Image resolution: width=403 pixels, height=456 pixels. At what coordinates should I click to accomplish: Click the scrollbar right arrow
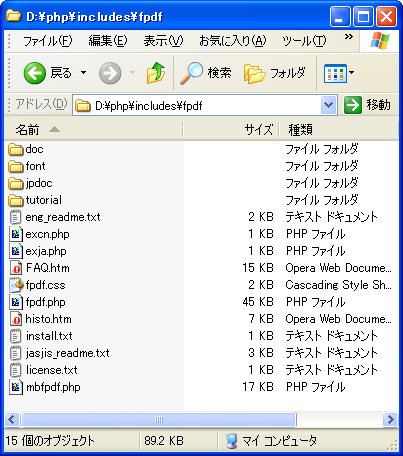(x=390, y=420)
